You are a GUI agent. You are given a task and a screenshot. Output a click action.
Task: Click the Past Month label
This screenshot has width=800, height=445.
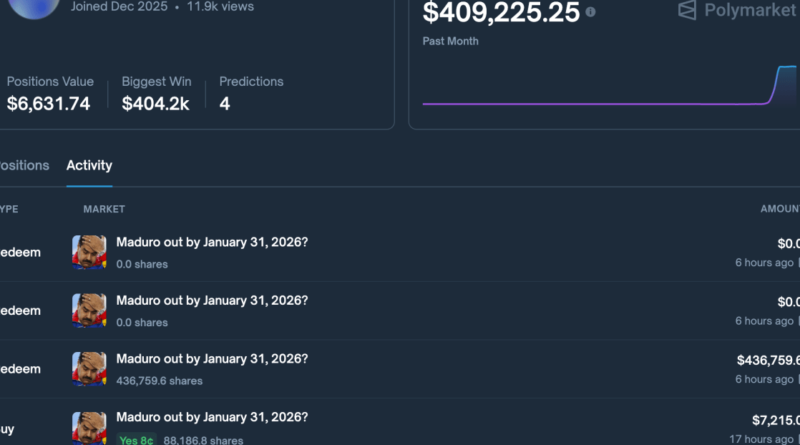point(450,41)
